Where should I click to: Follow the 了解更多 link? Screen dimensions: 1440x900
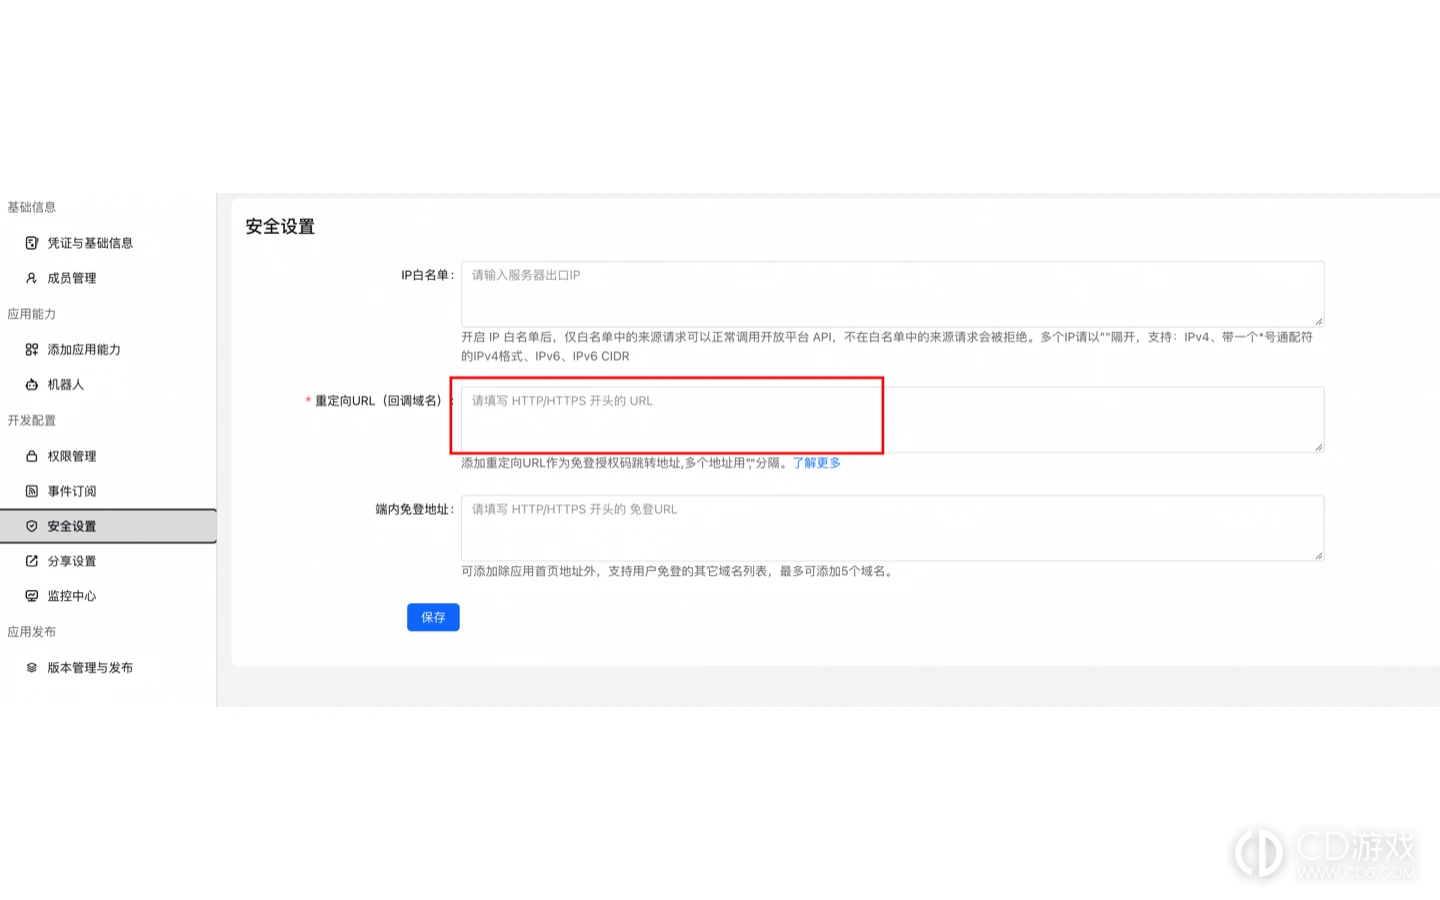point(817,463)
